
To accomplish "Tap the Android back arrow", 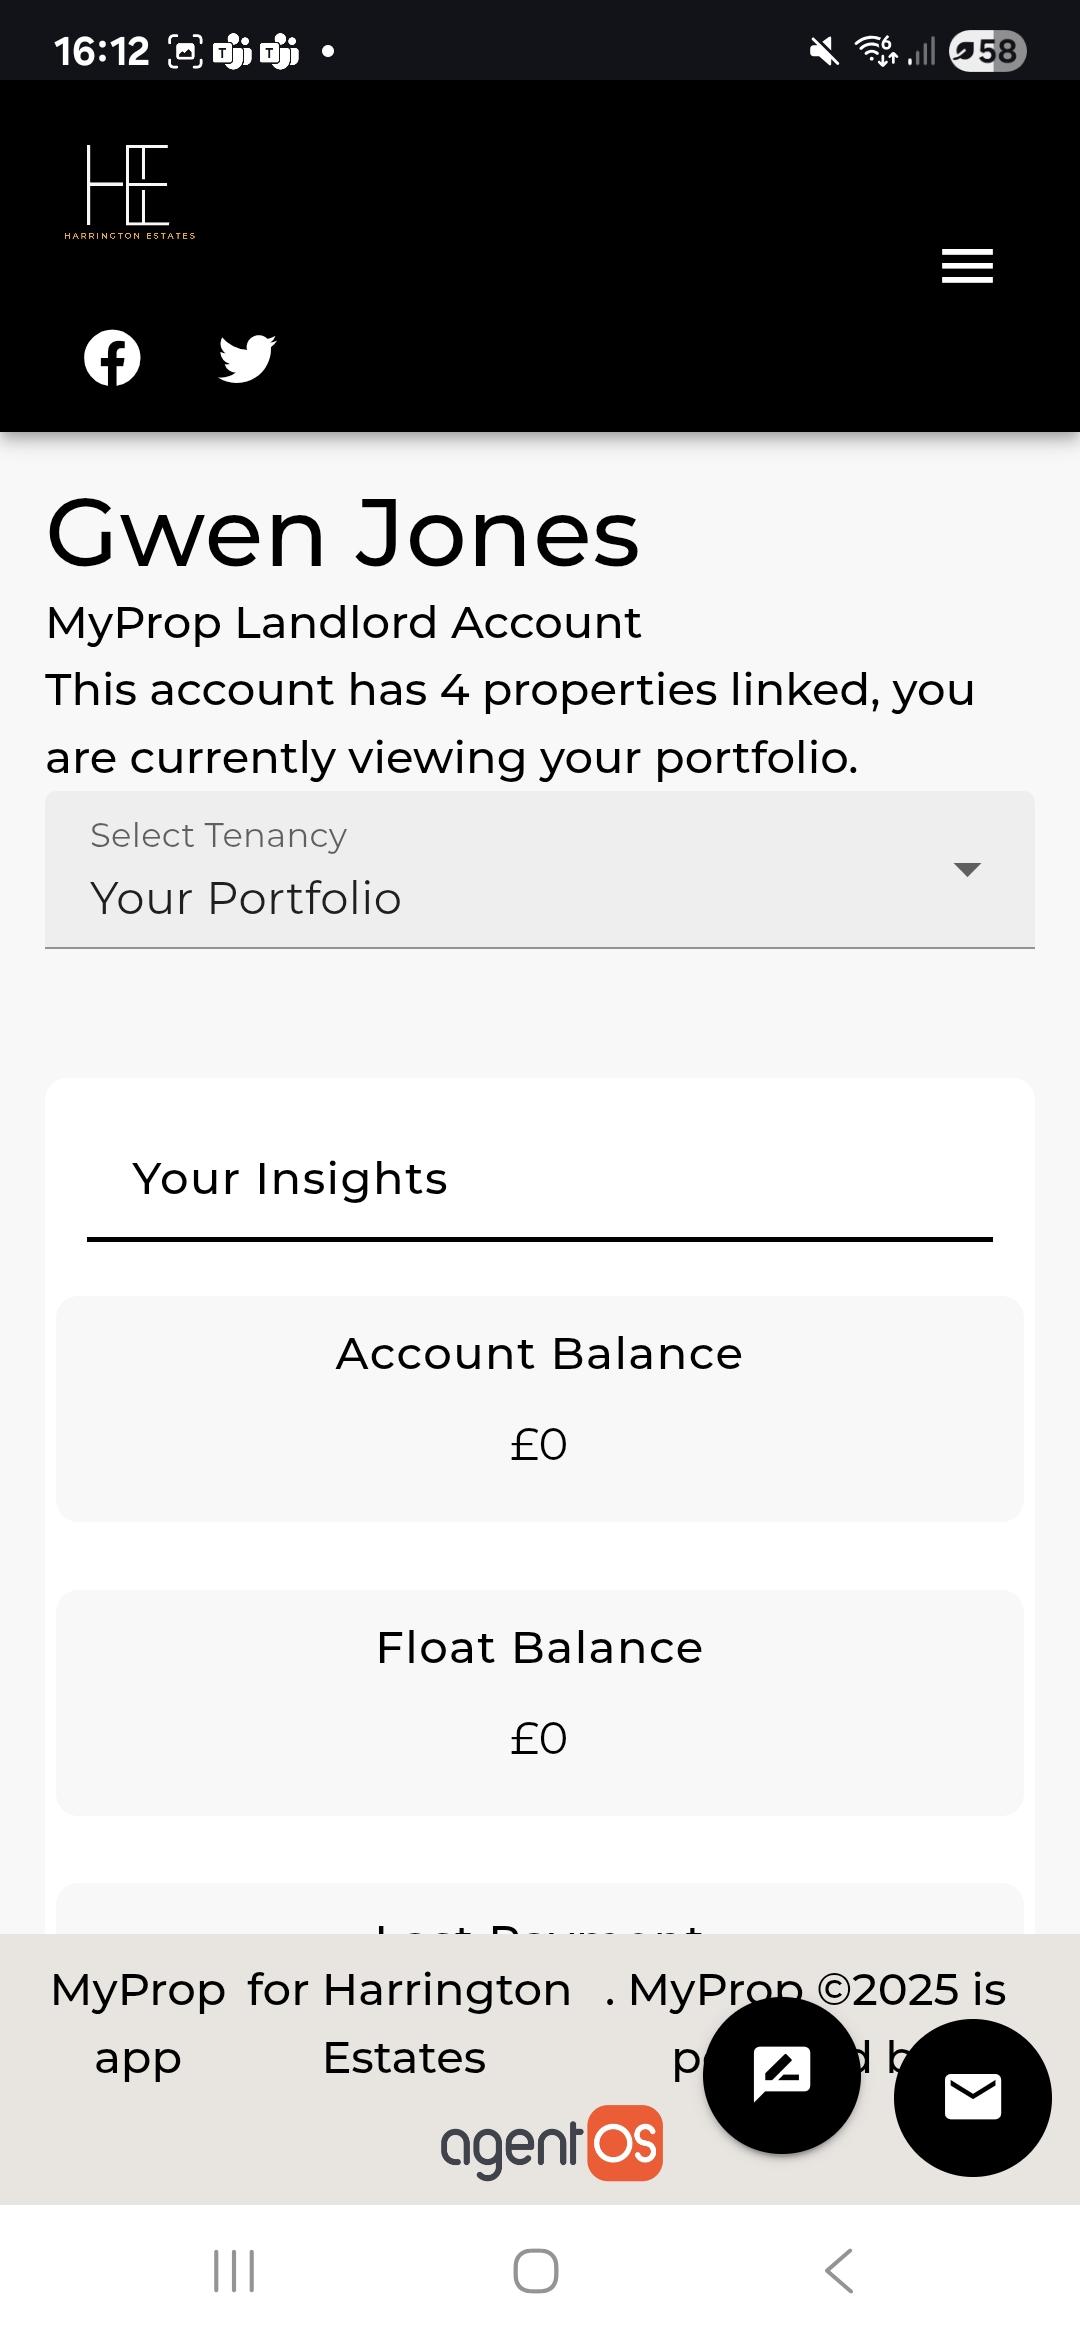I will (839, 2271).
